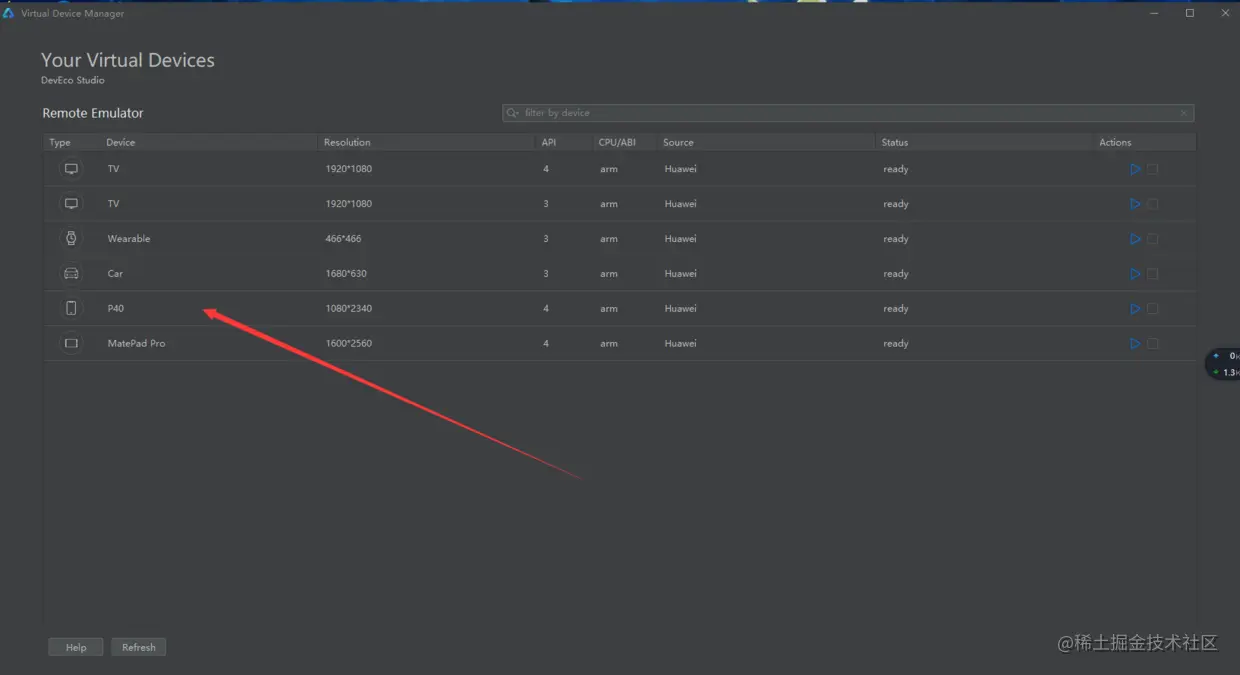Run the P40 emulator using its play icon
This screenshot has width=1240, height=675.
point(1135,309)
